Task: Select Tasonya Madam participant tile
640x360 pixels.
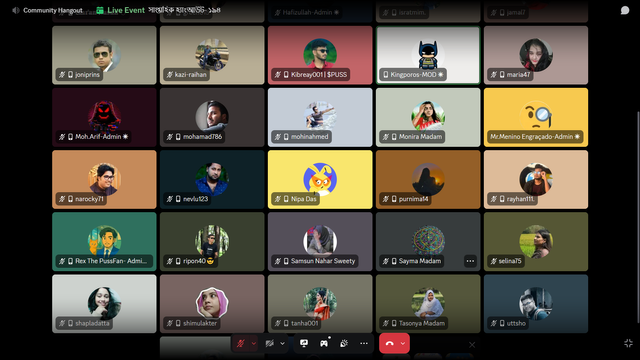Action: coord(428,304)
